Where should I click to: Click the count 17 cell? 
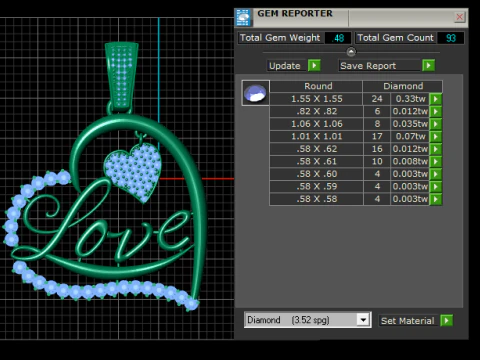377,136
